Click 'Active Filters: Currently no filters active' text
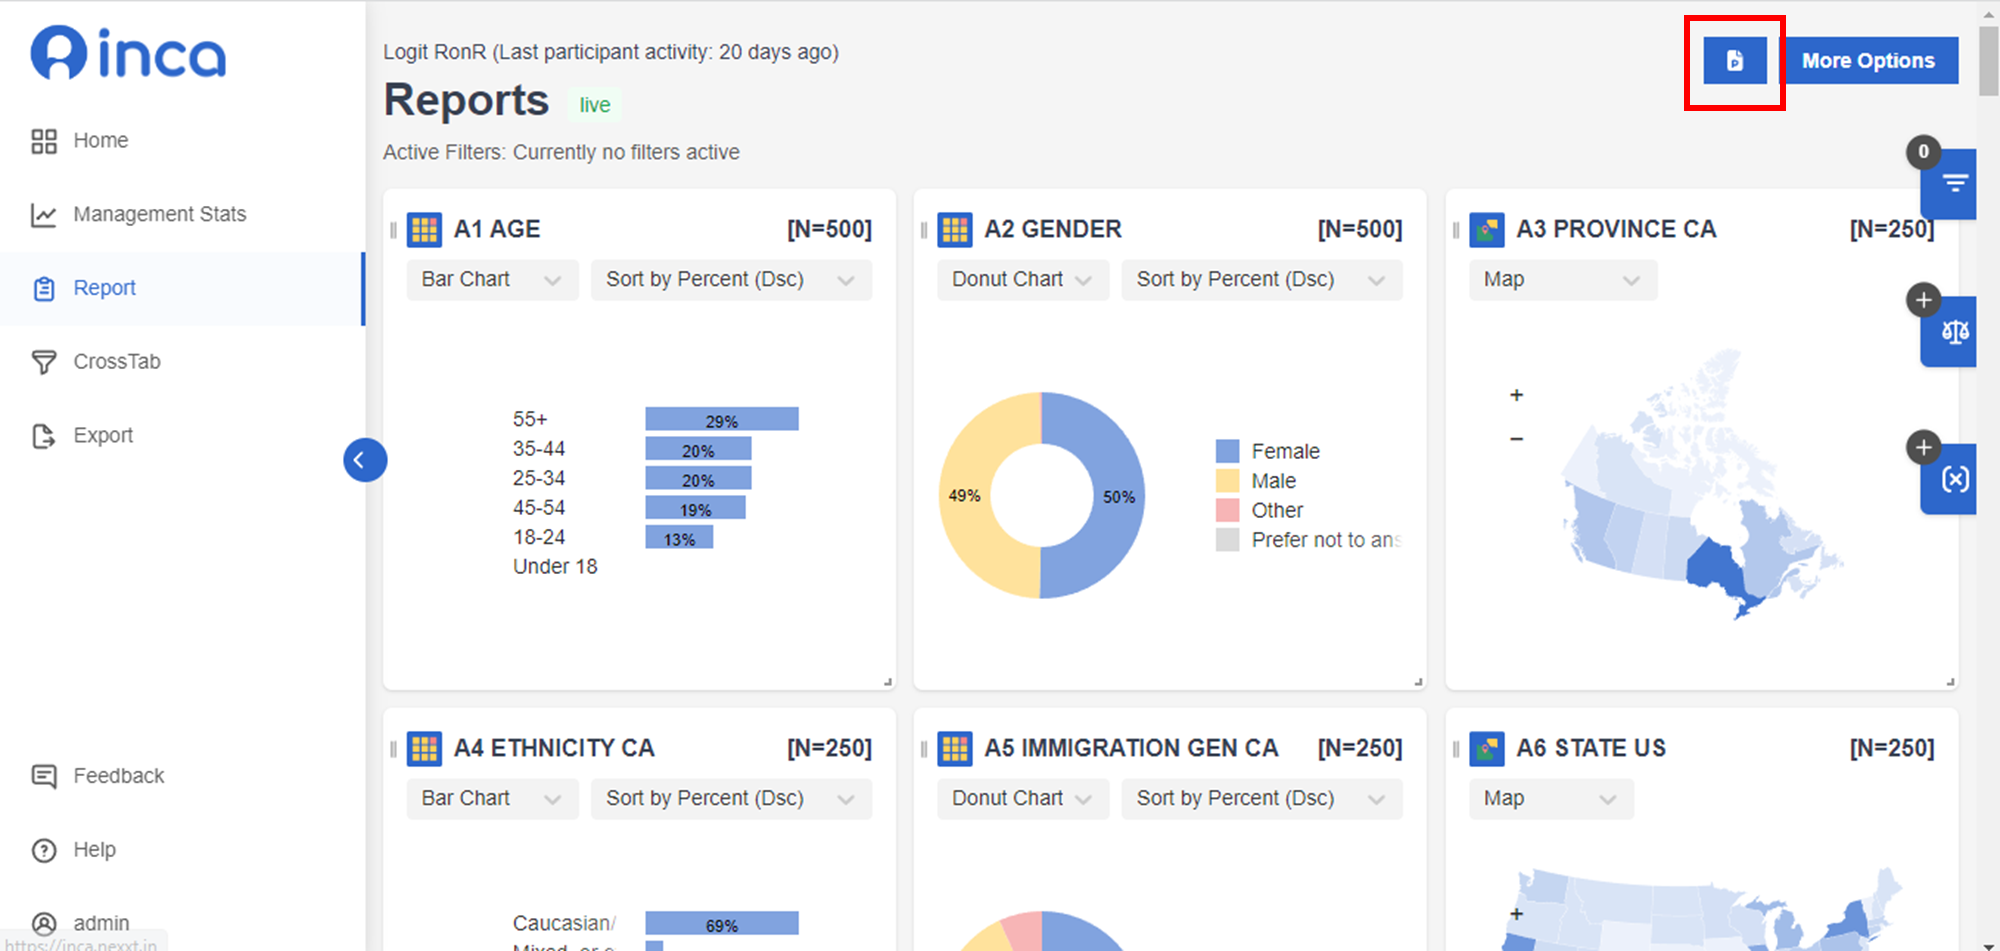The height and width of the screenshot is (951, 2000). click(x=561, y=152)
